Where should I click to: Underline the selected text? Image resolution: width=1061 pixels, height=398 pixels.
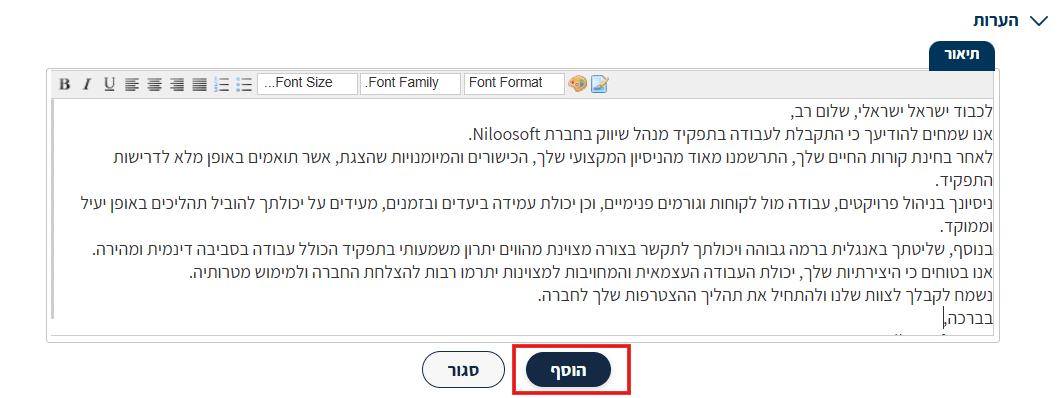pyautogui.click(x=109, y=84)
